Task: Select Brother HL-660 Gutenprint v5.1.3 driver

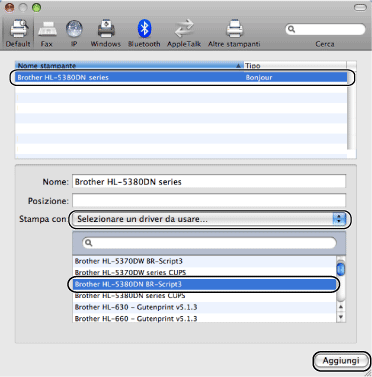Action: 204,318
